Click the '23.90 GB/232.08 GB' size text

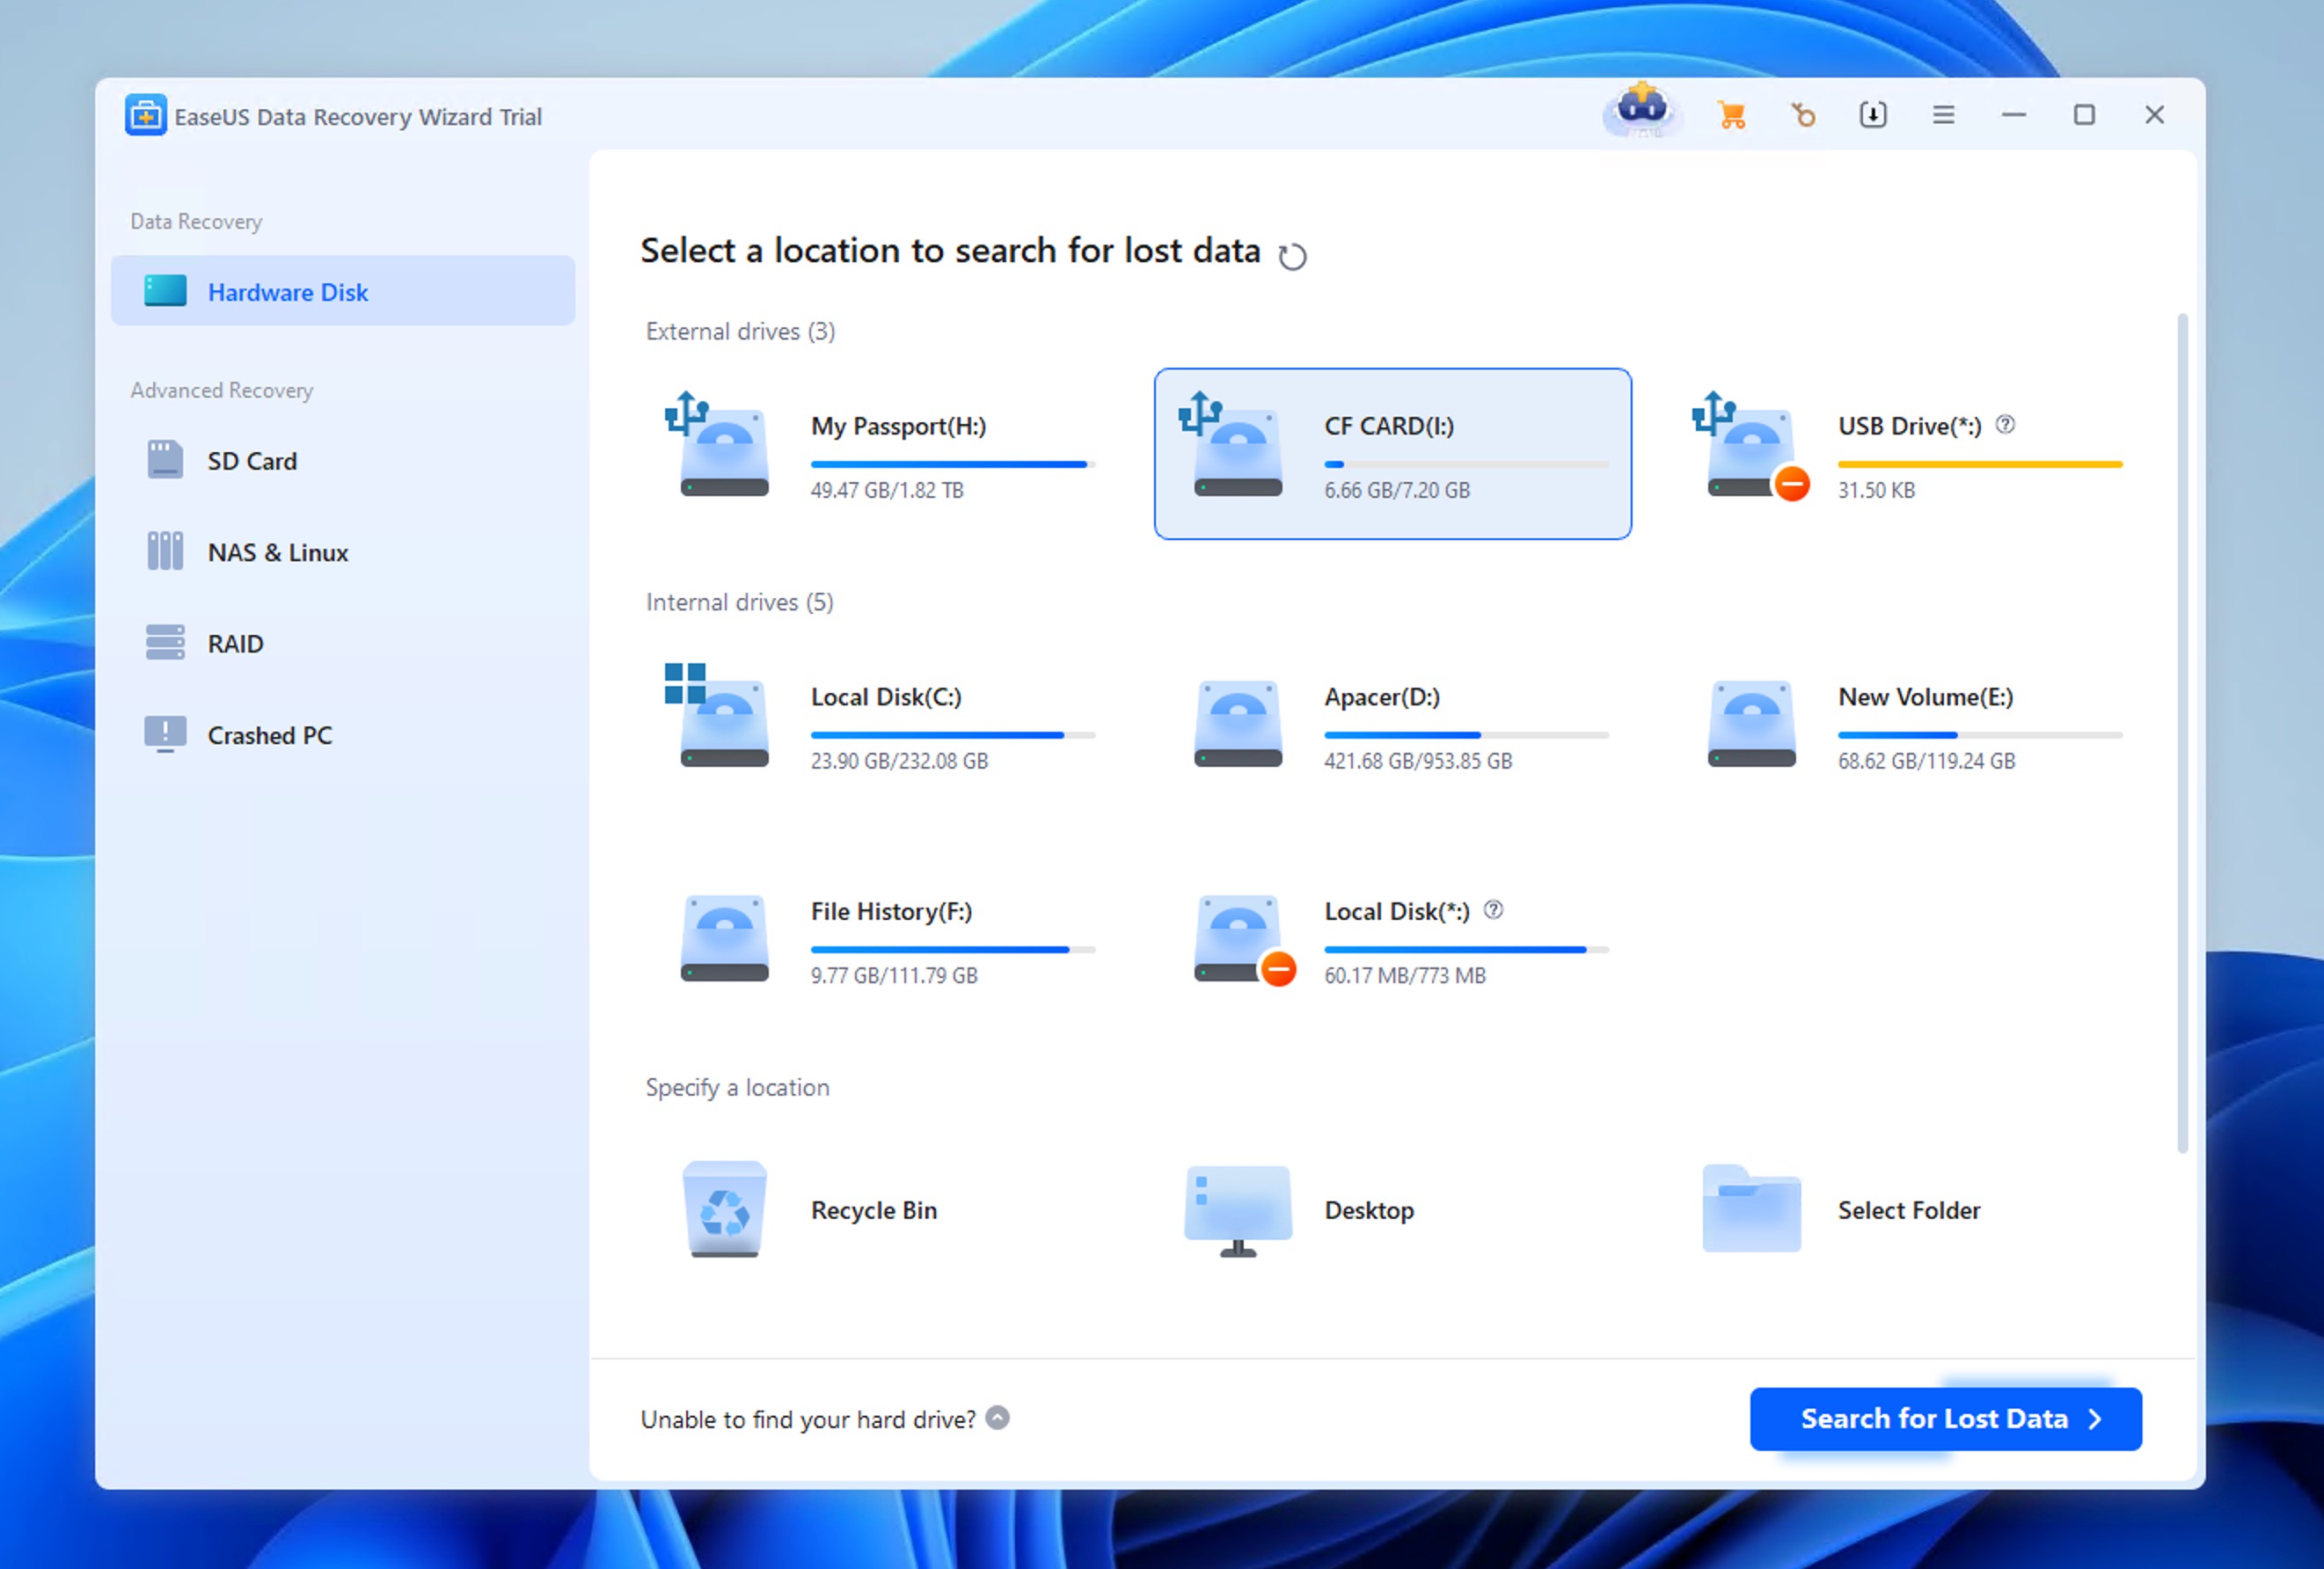point(899,761)
